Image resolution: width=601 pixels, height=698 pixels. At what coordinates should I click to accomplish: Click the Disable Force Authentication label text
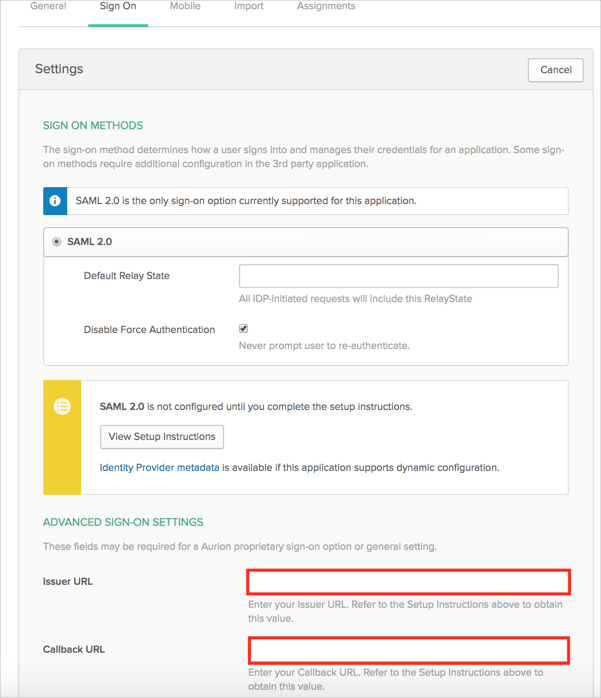[x=149, y=330]
